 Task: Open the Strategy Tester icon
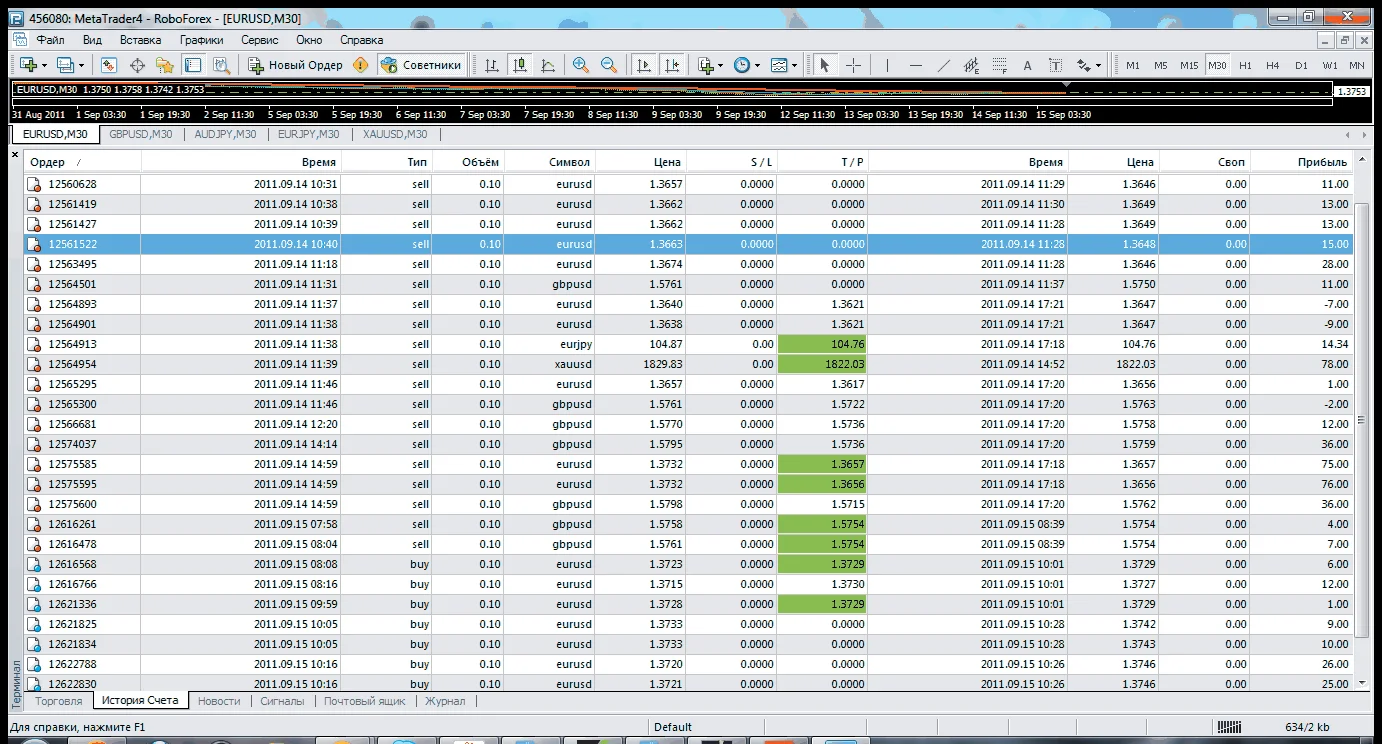221,65
